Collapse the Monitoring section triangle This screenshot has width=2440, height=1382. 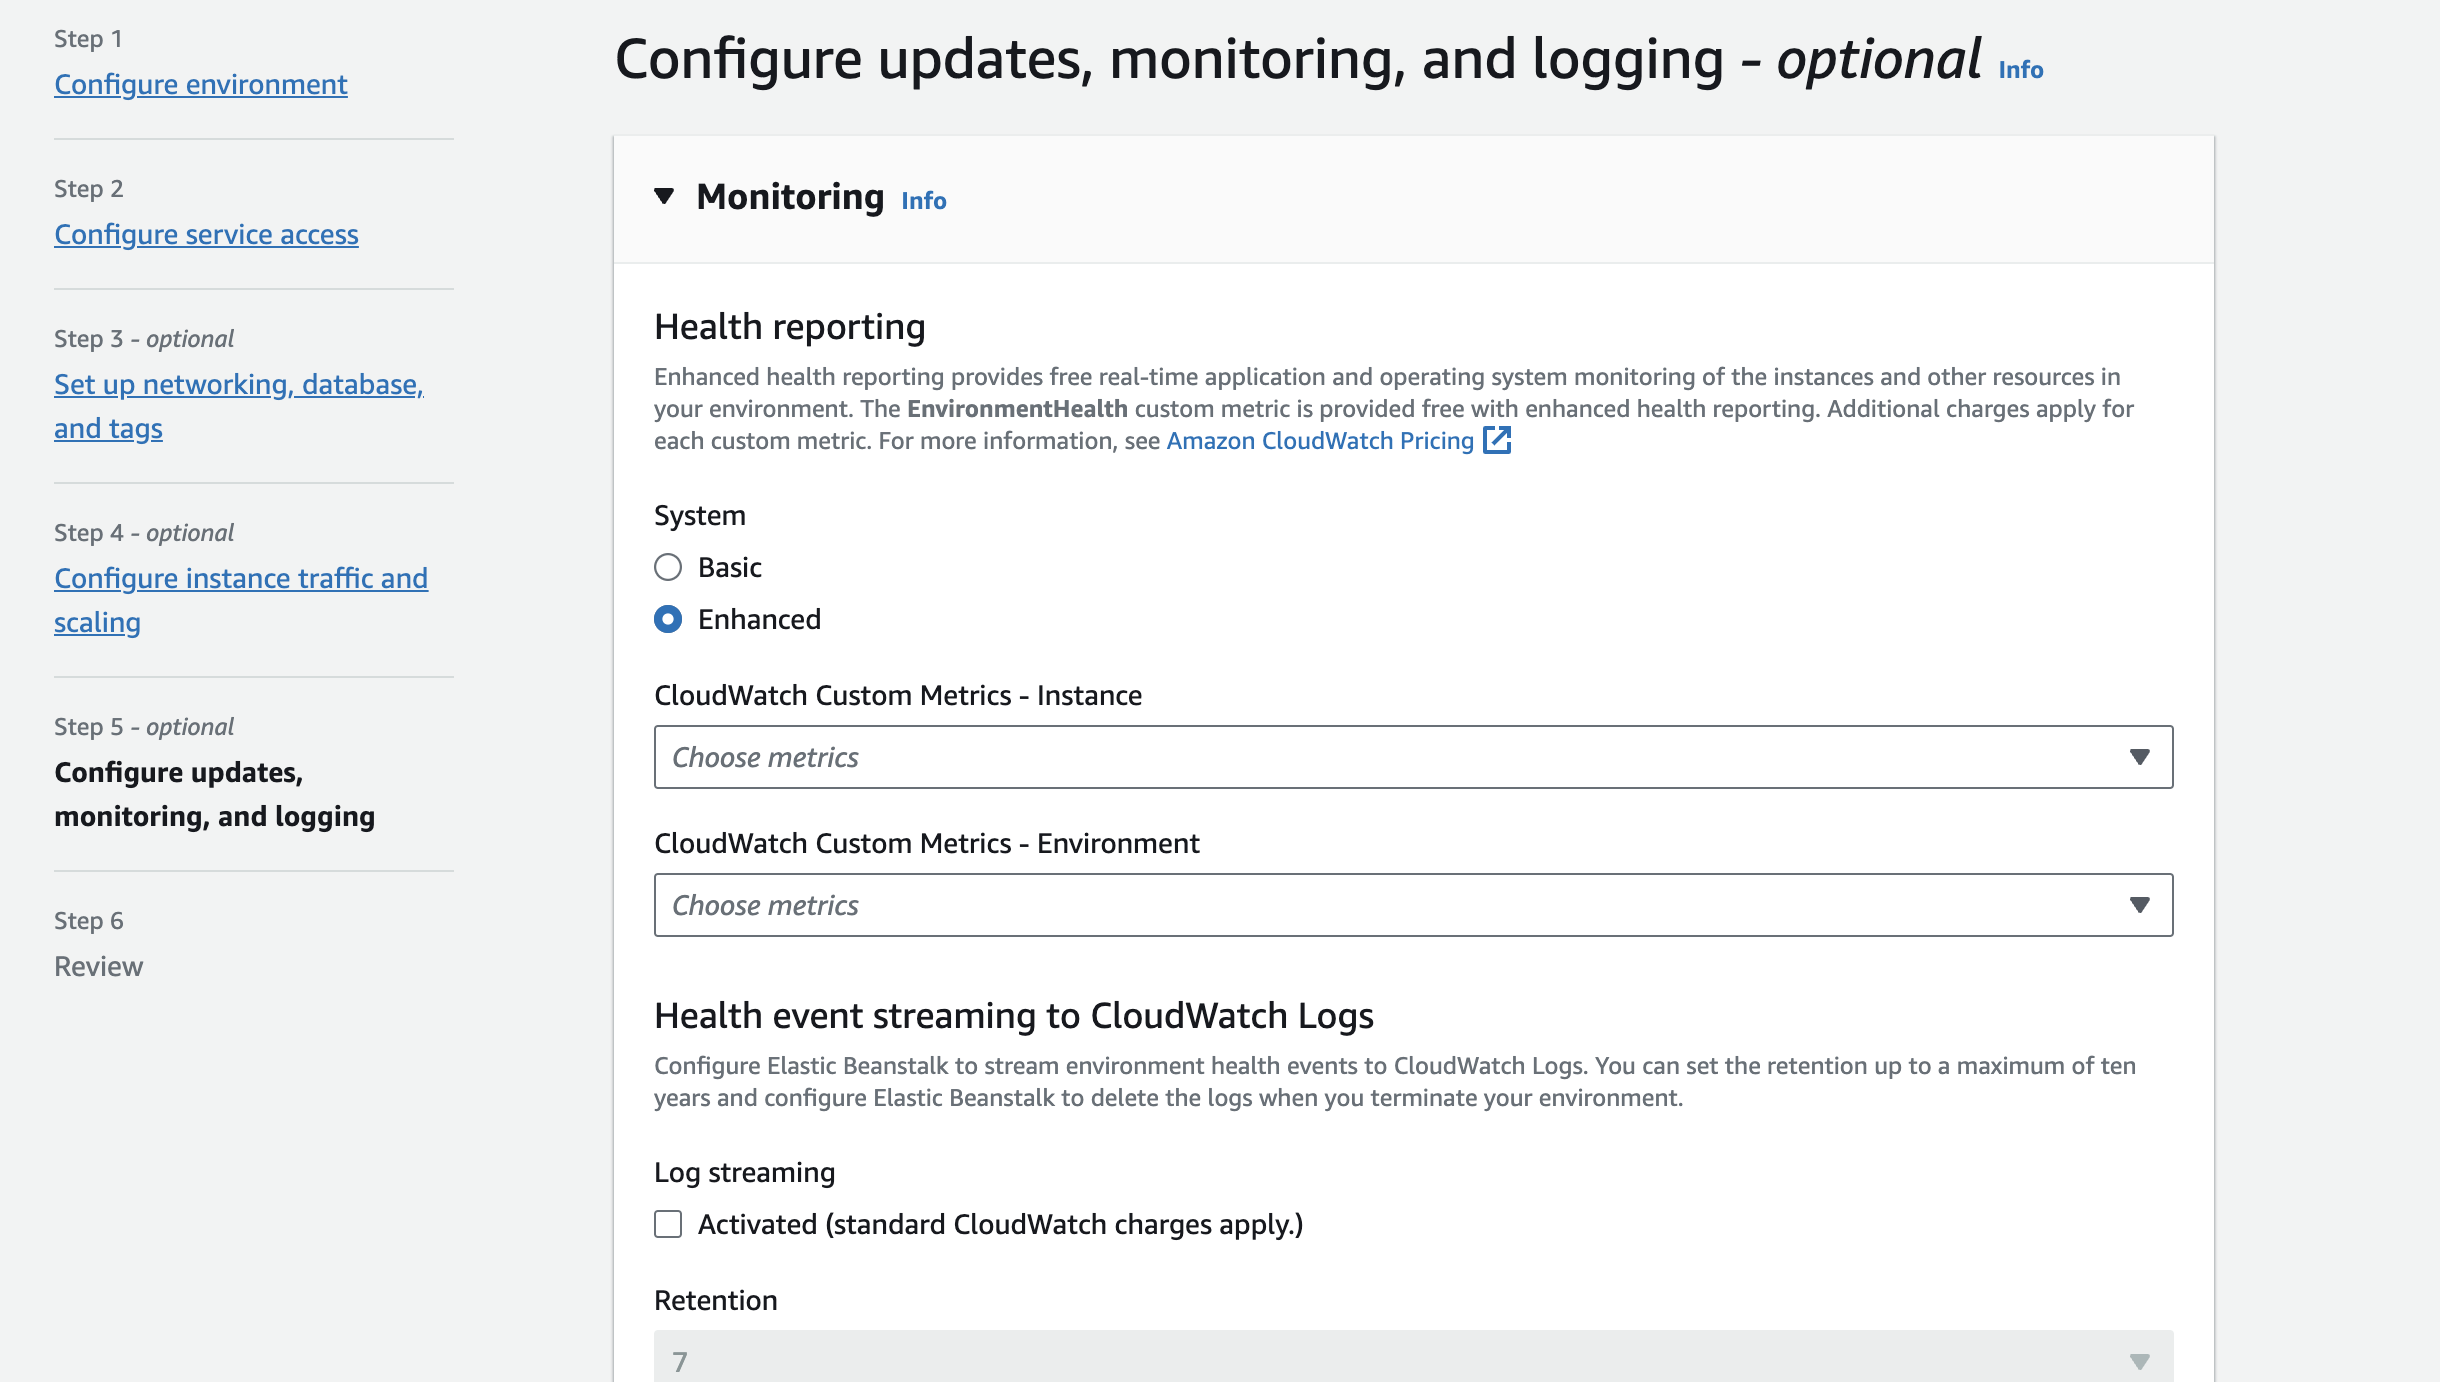(x=664, y=196)
